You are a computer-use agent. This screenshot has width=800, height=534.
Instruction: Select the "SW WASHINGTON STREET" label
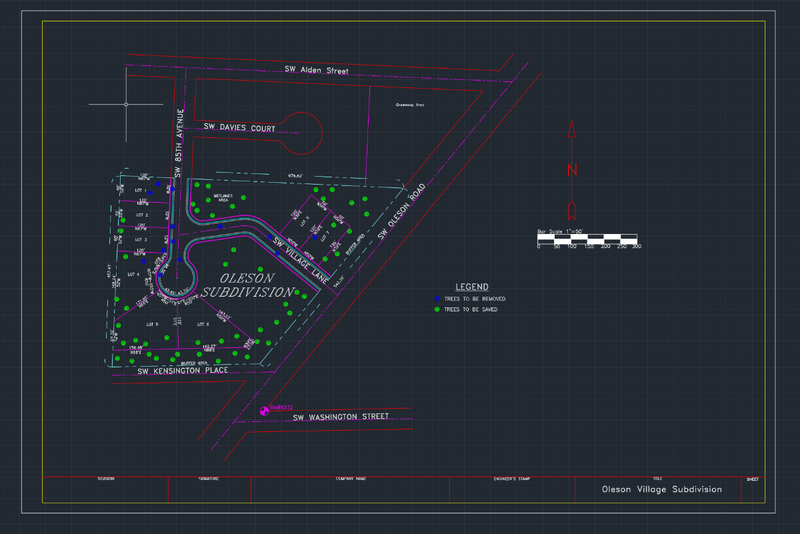(x=341, y=417)
